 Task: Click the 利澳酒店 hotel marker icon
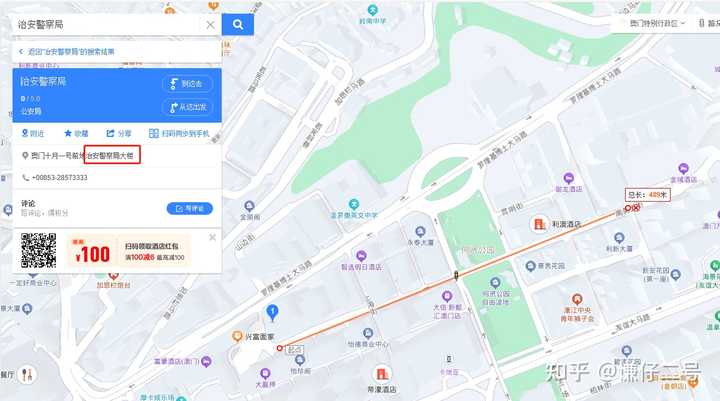pos(539,224)
